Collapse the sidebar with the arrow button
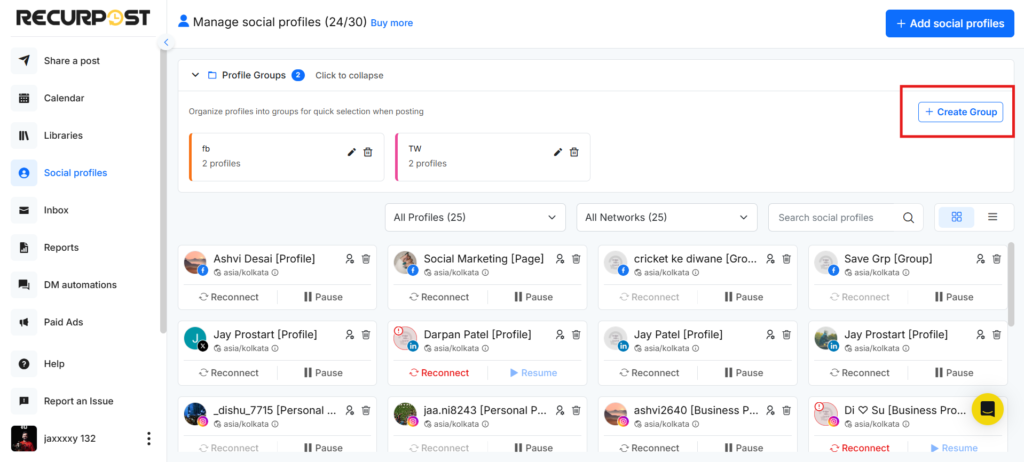This screenshot has width=1024, height=462. 166,42
